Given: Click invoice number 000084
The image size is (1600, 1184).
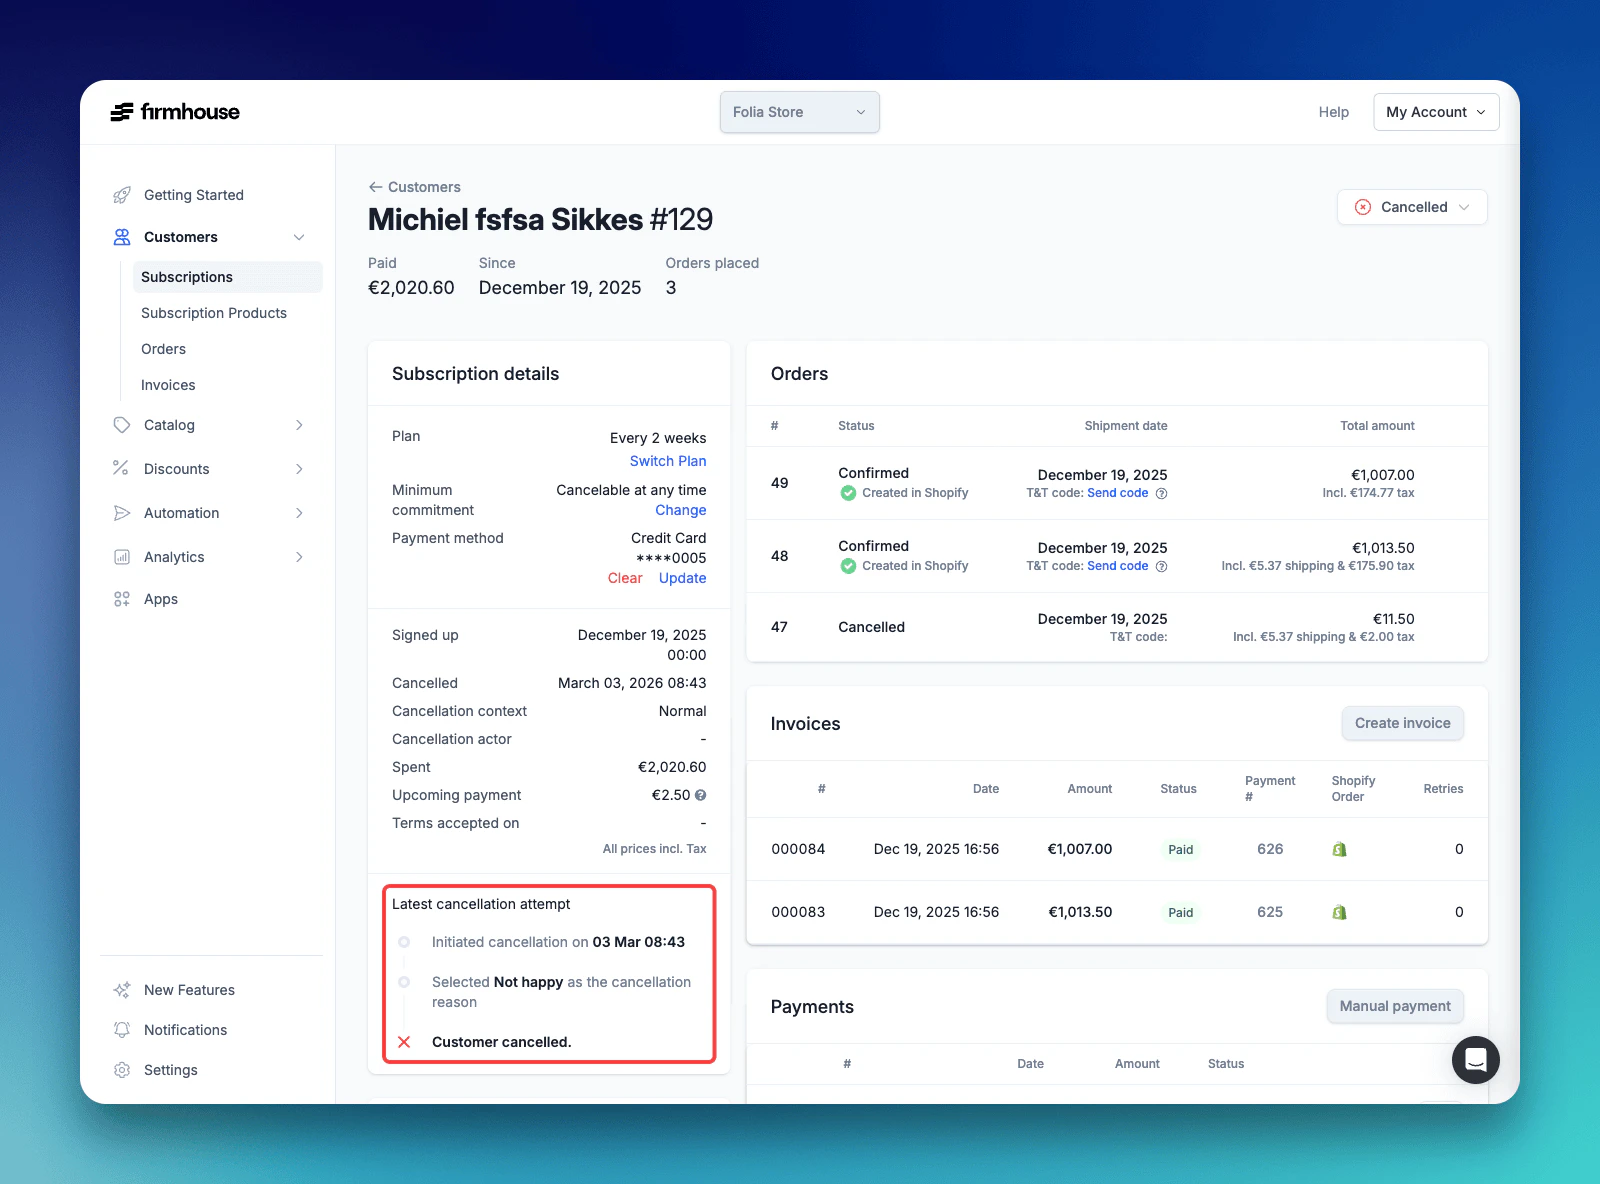Looking at the screenshot, I should (x=798, y=849).
